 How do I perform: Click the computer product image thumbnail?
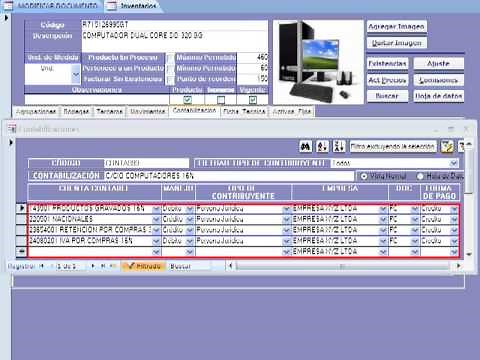pos(318,62)
